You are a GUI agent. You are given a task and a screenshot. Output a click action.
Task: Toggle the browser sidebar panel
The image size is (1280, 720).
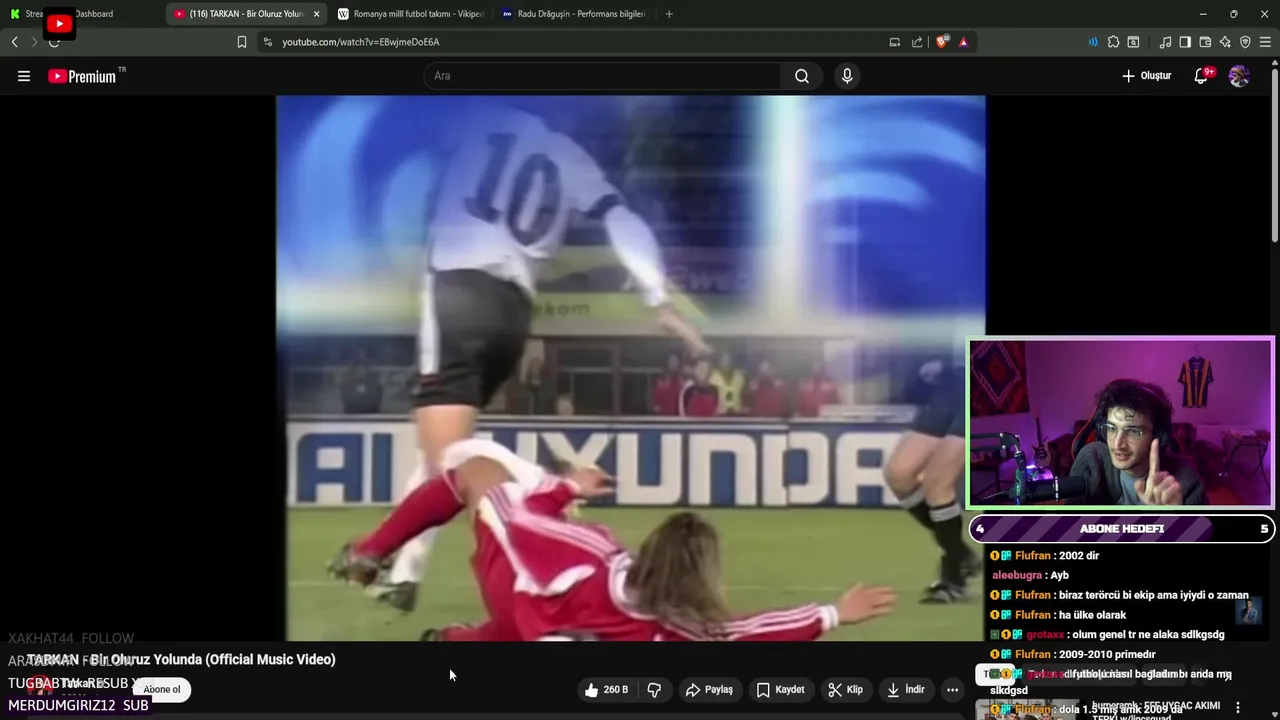[x=1185, y=42]
